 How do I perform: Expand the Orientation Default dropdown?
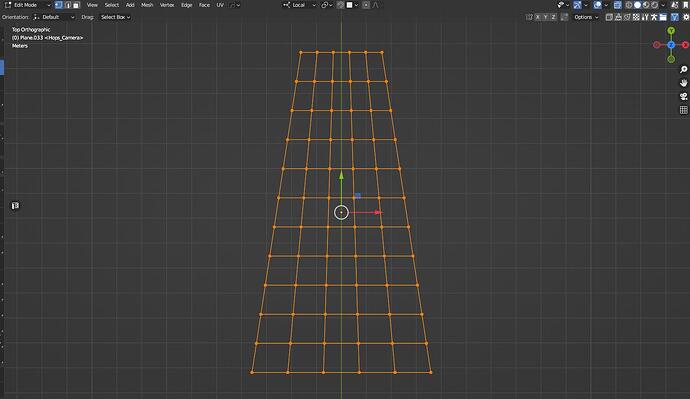[54, 17]
